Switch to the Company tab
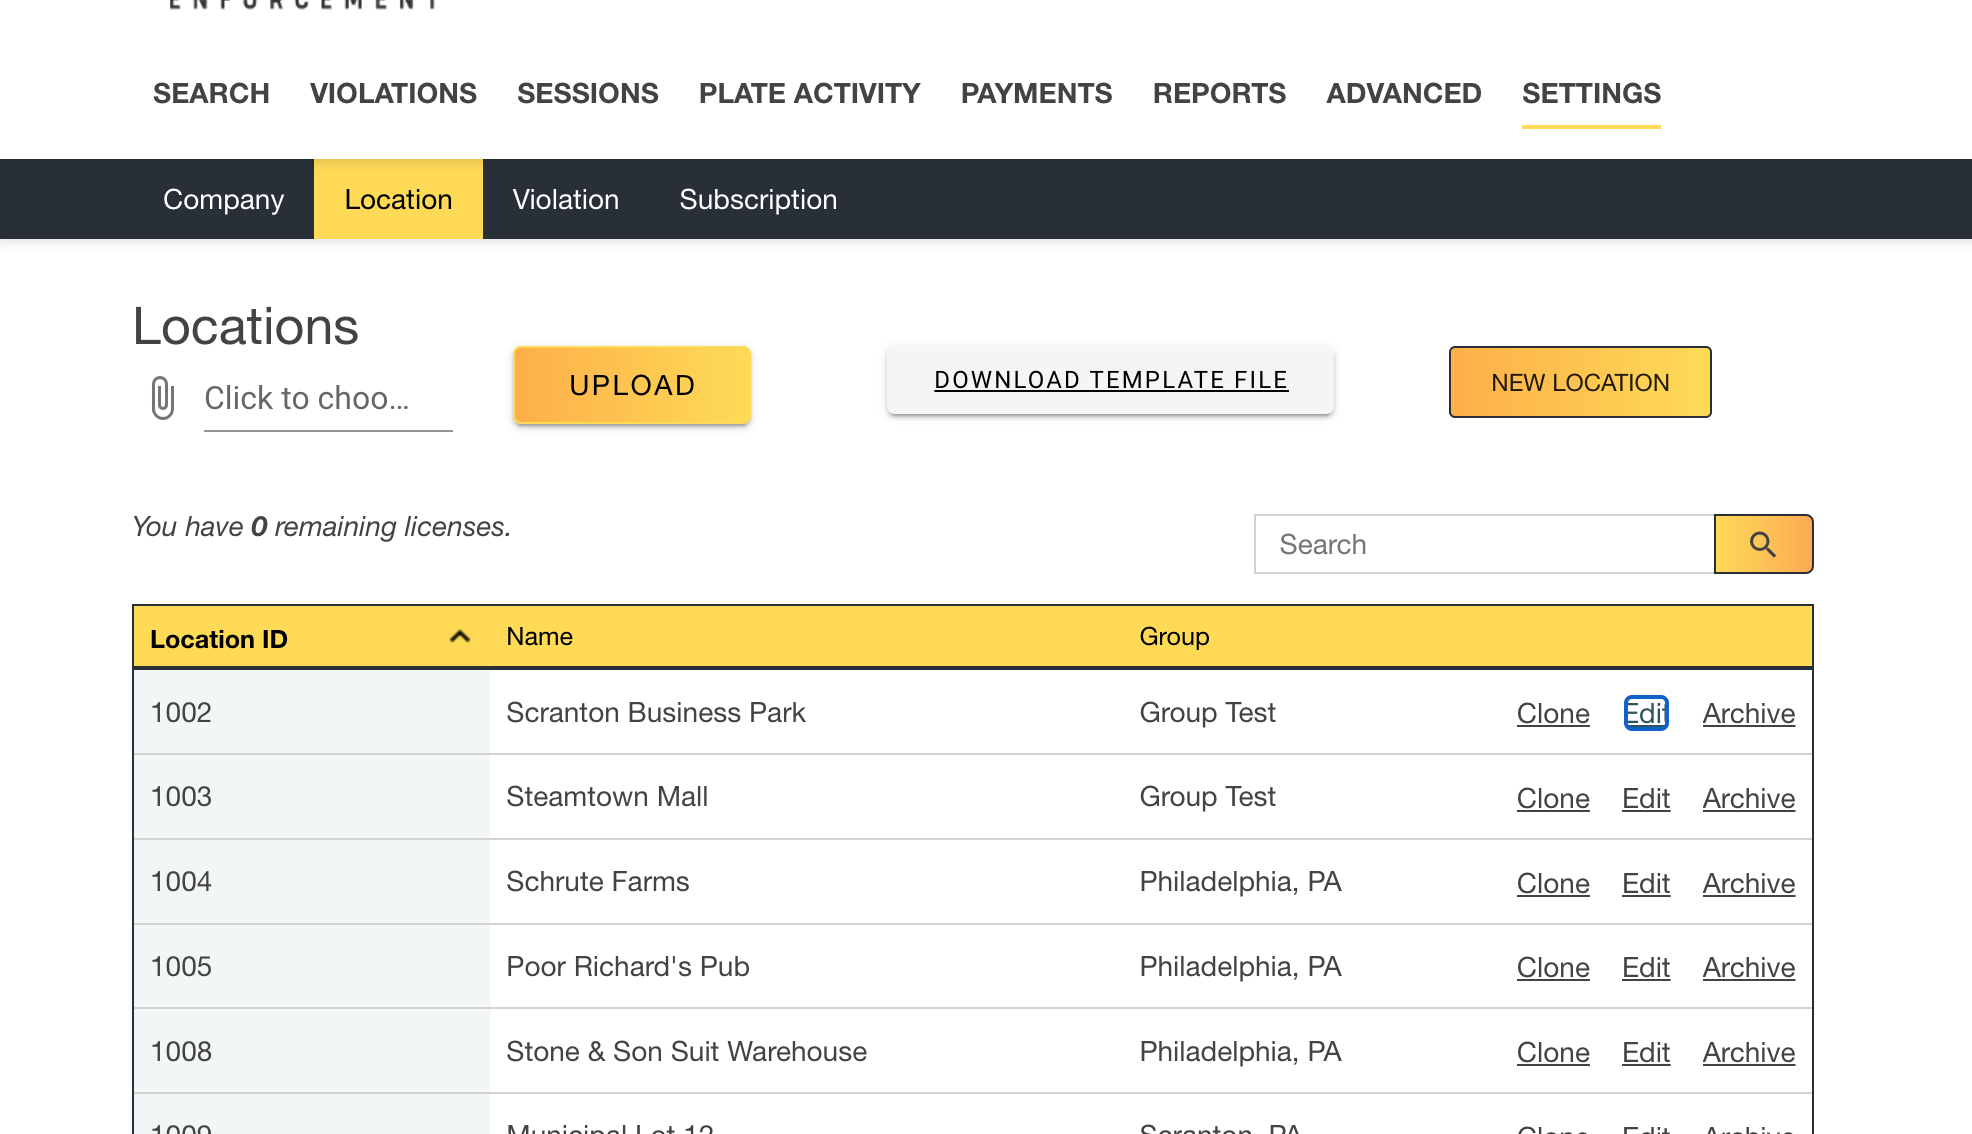1972x1134 pixels. point(223,199)
